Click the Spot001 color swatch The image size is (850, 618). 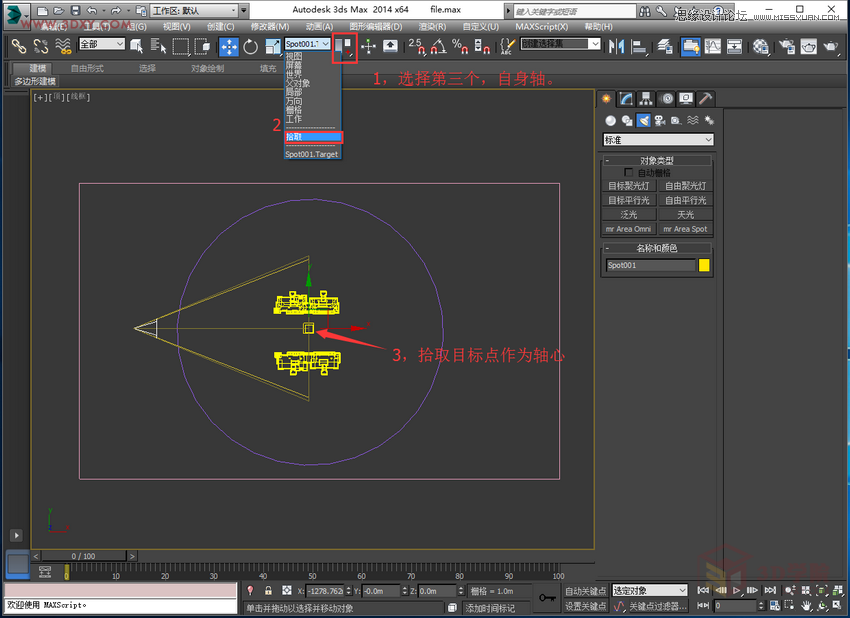click(706, 263)
